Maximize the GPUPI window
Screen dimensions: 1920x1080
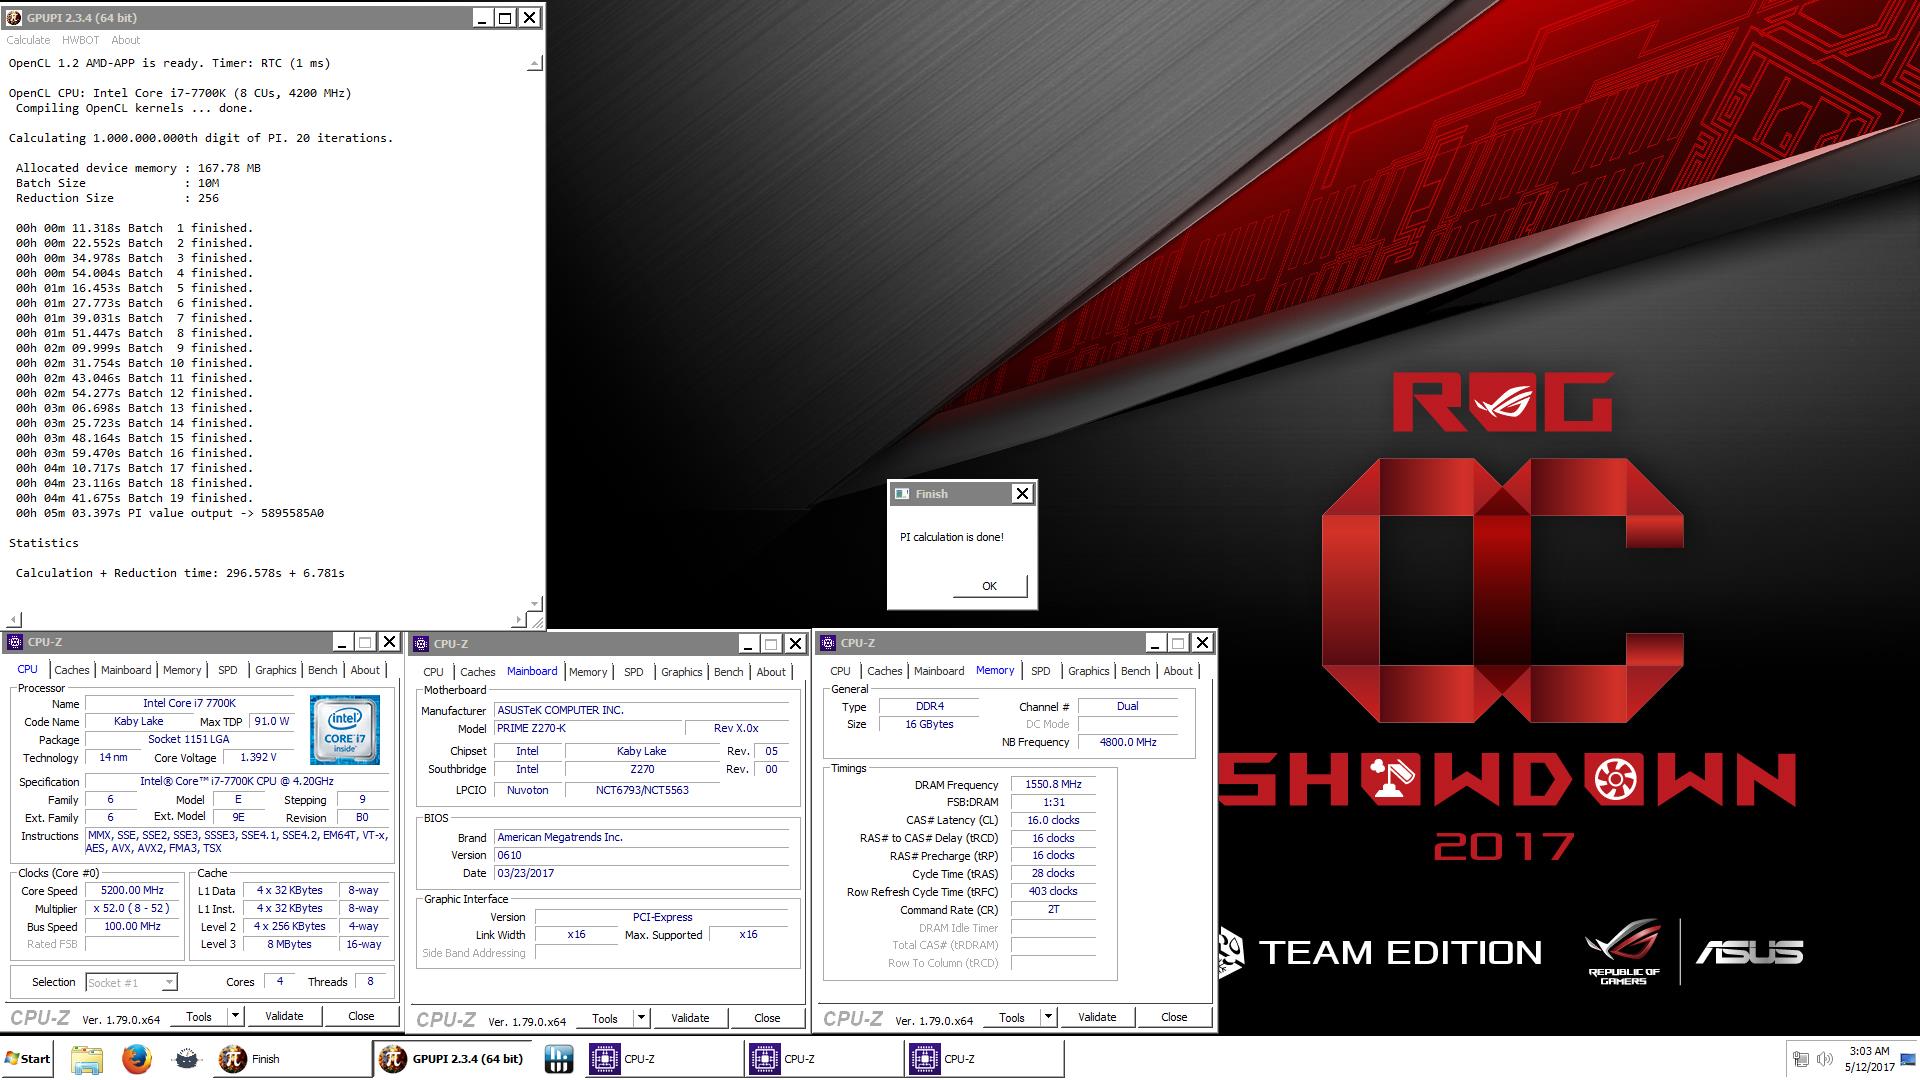pos(506,17)
